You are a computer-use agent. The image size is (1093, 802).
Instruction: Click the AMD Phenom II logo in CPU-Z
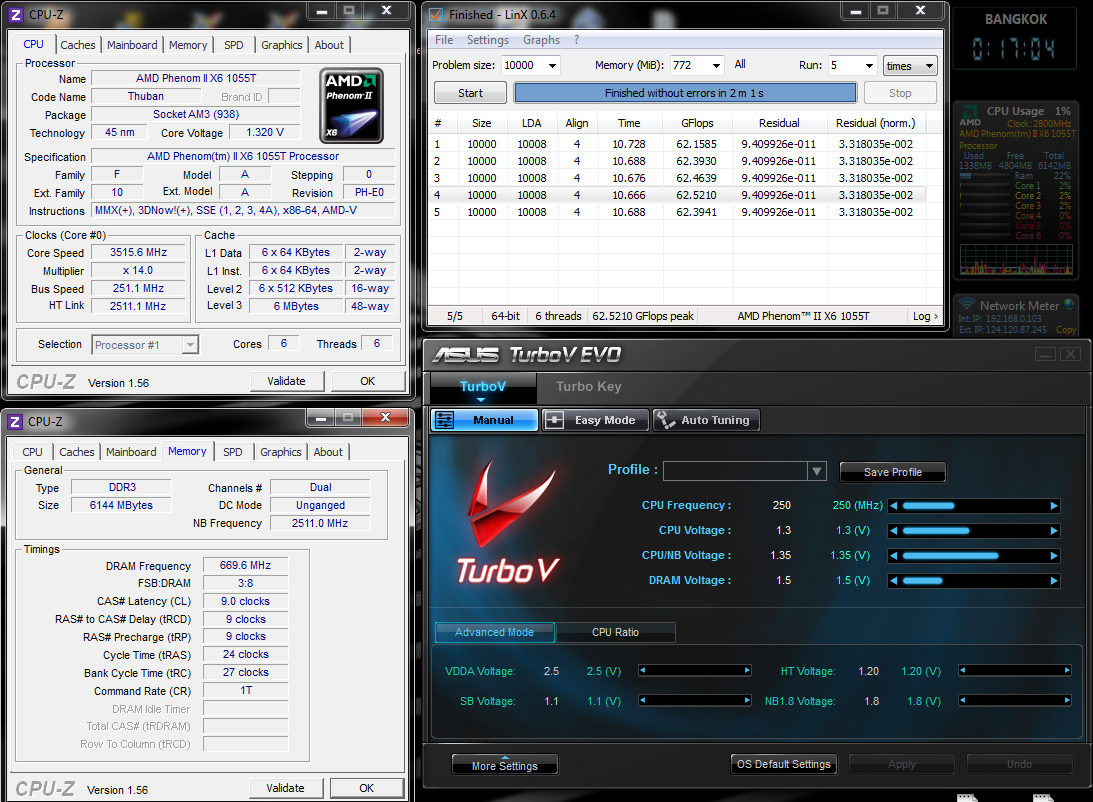[x=351, y=106]
